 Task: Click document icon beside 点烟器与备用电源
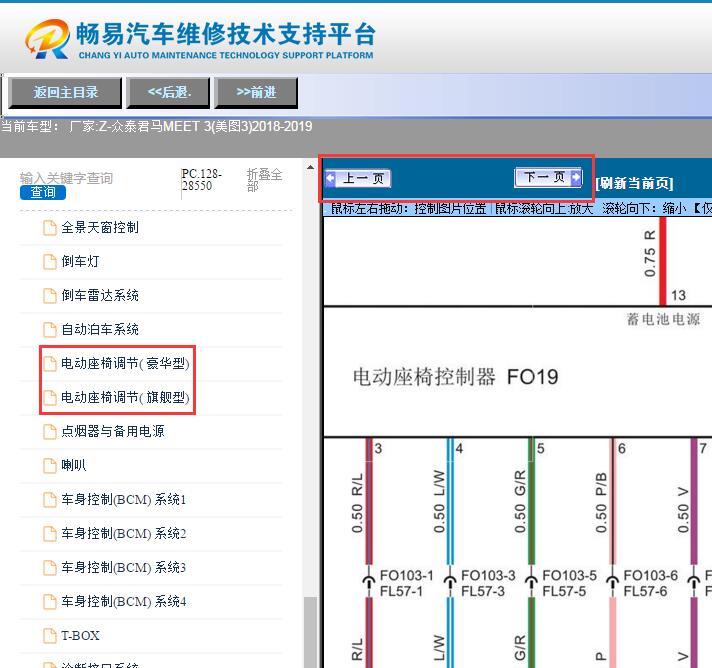coord(49,432)
